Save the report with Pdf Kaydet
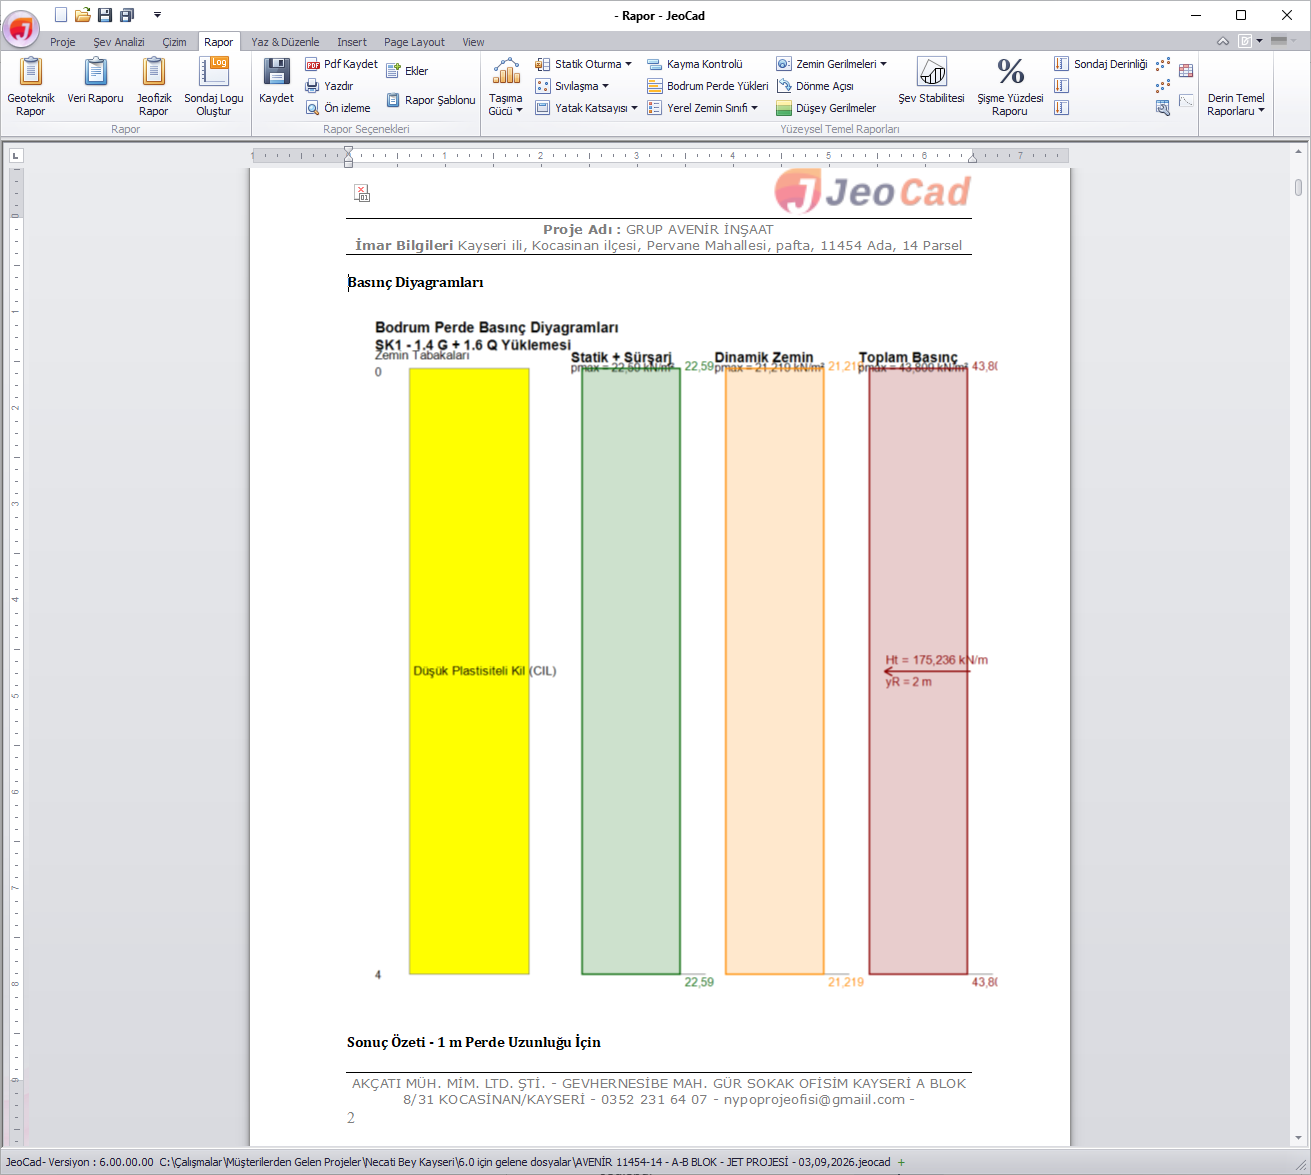Viewport: 1311px width, 1175px height. pos(341,64)
